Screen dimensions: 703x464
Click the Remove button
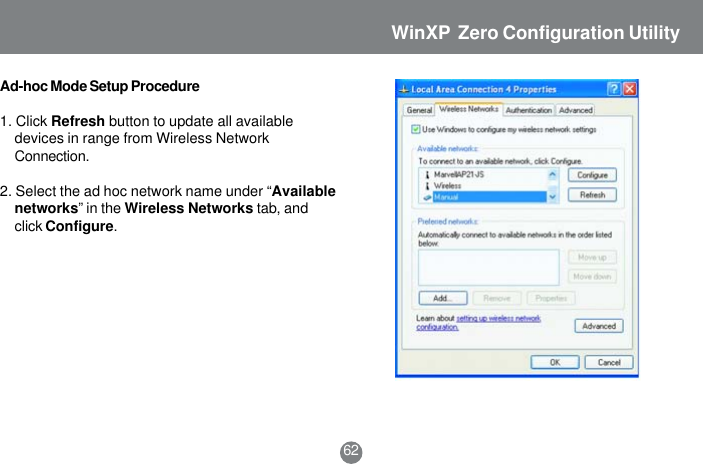tap(497, 298)
